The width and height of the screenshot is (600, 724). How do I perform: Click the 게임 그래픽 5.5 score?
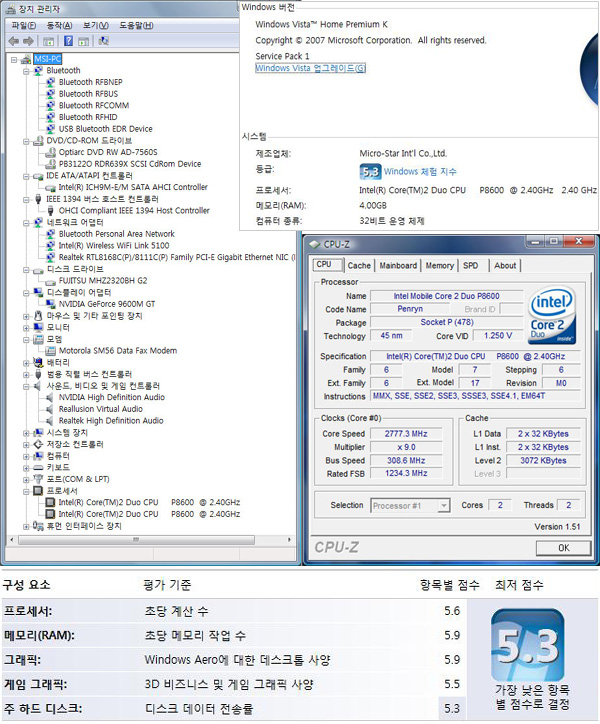[x=452, y=684]
